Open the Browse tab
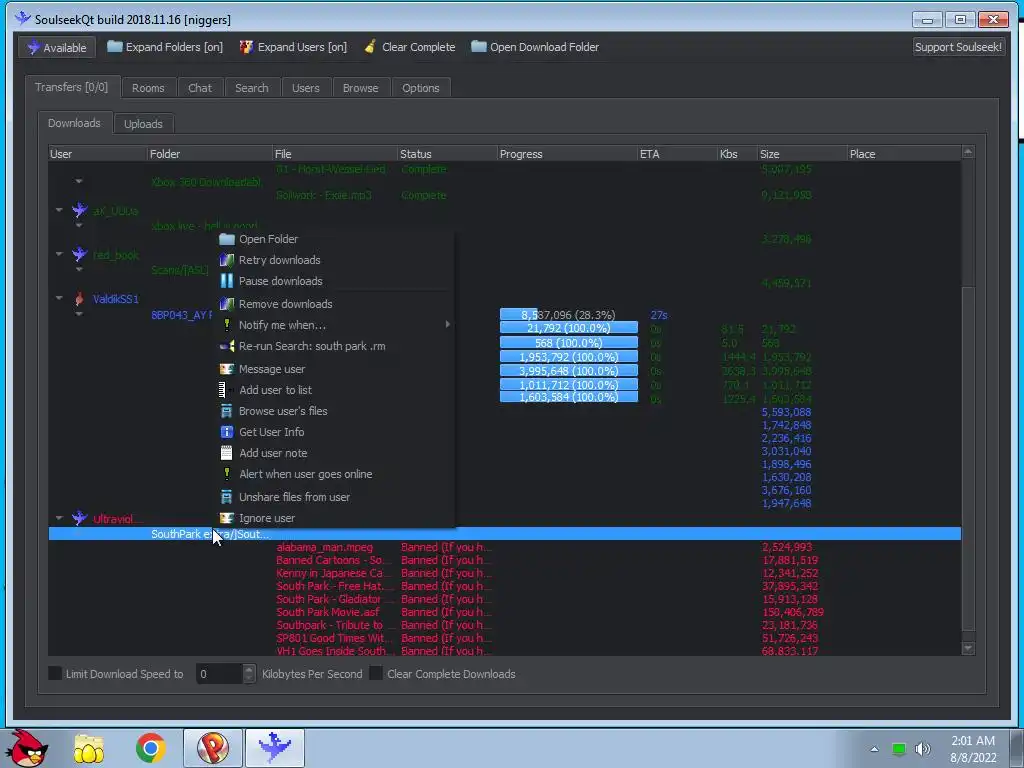Screen dimensions: 1024x768 360,88
